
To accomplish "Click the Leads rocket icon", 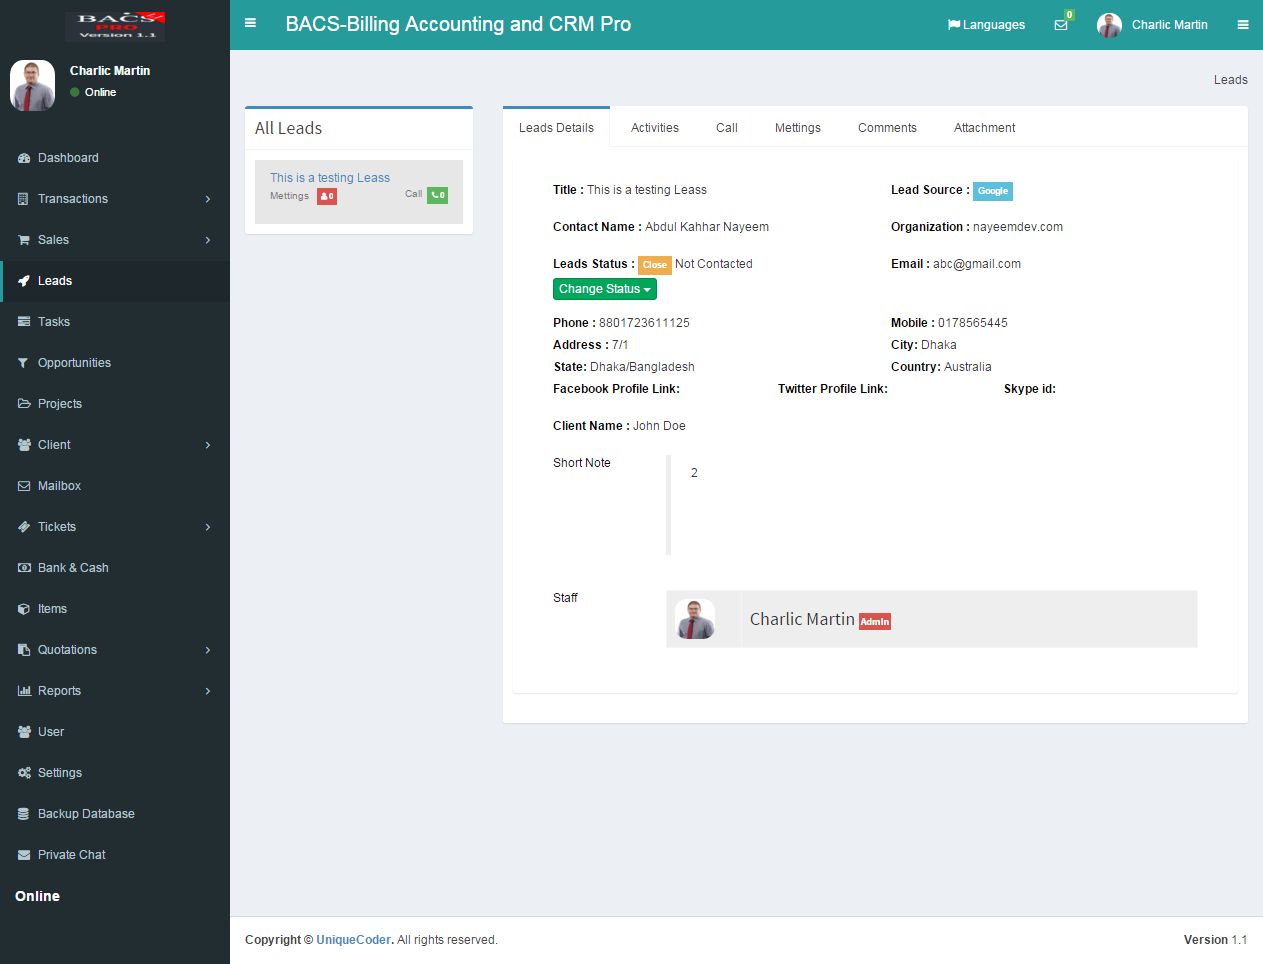I will coord(24,281).
